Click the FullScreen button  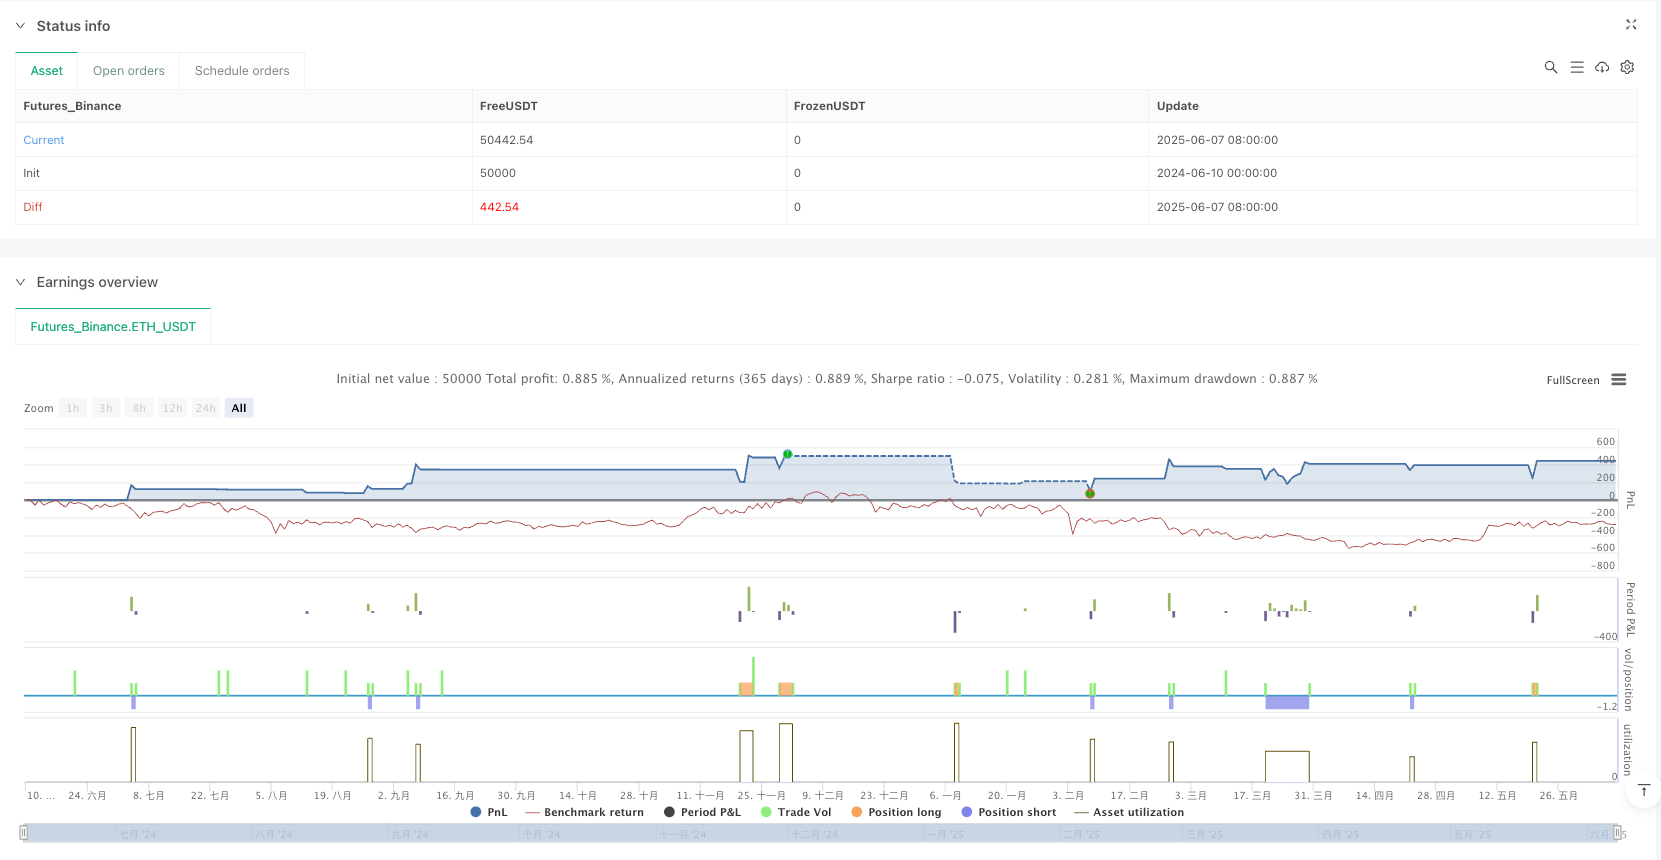pyautogui.click(x=1572, y=380)
